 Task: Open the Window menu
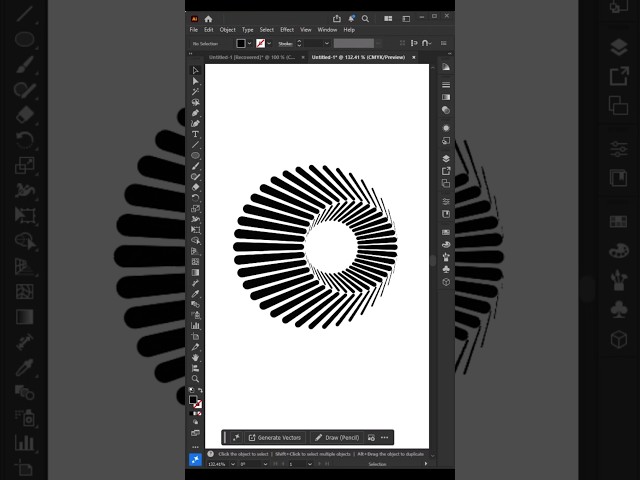pos(327,30)
